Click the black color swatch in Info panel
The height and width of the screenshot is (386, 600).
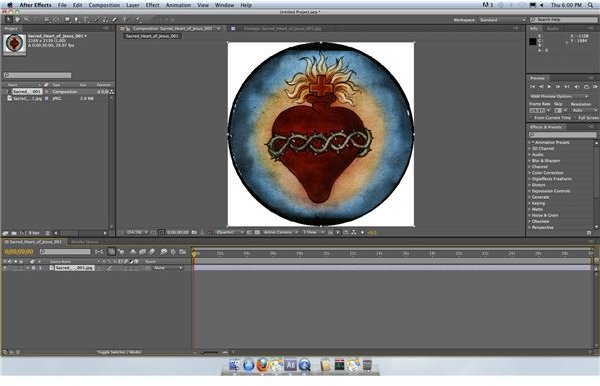pyautogui.click(x=533, y=41)
